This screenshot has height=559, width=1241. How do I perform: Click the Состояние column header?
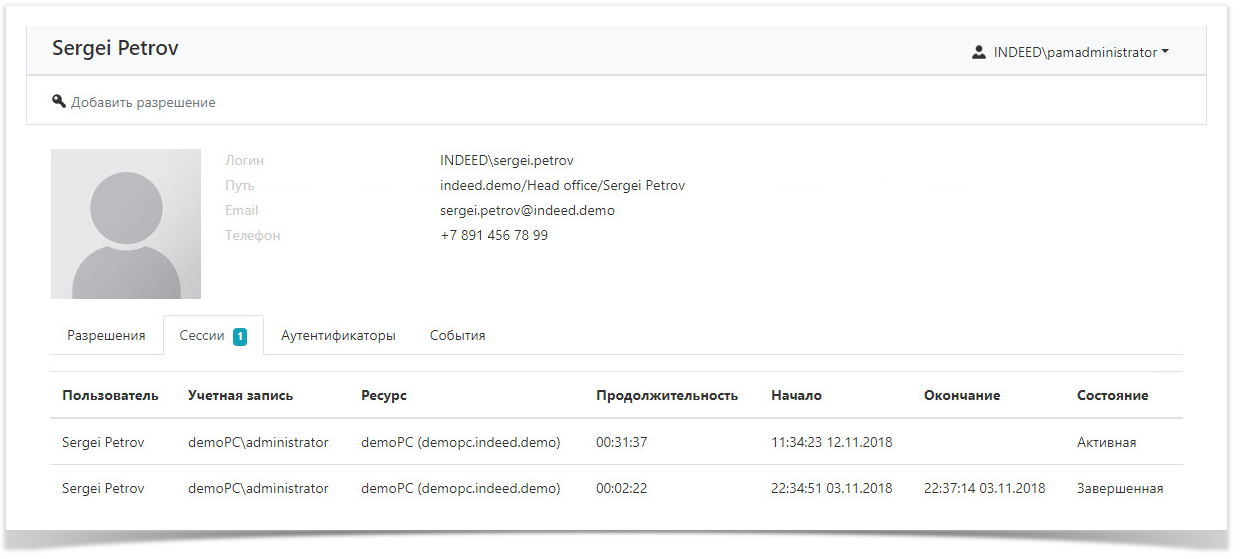click(x=1112, y=395)
